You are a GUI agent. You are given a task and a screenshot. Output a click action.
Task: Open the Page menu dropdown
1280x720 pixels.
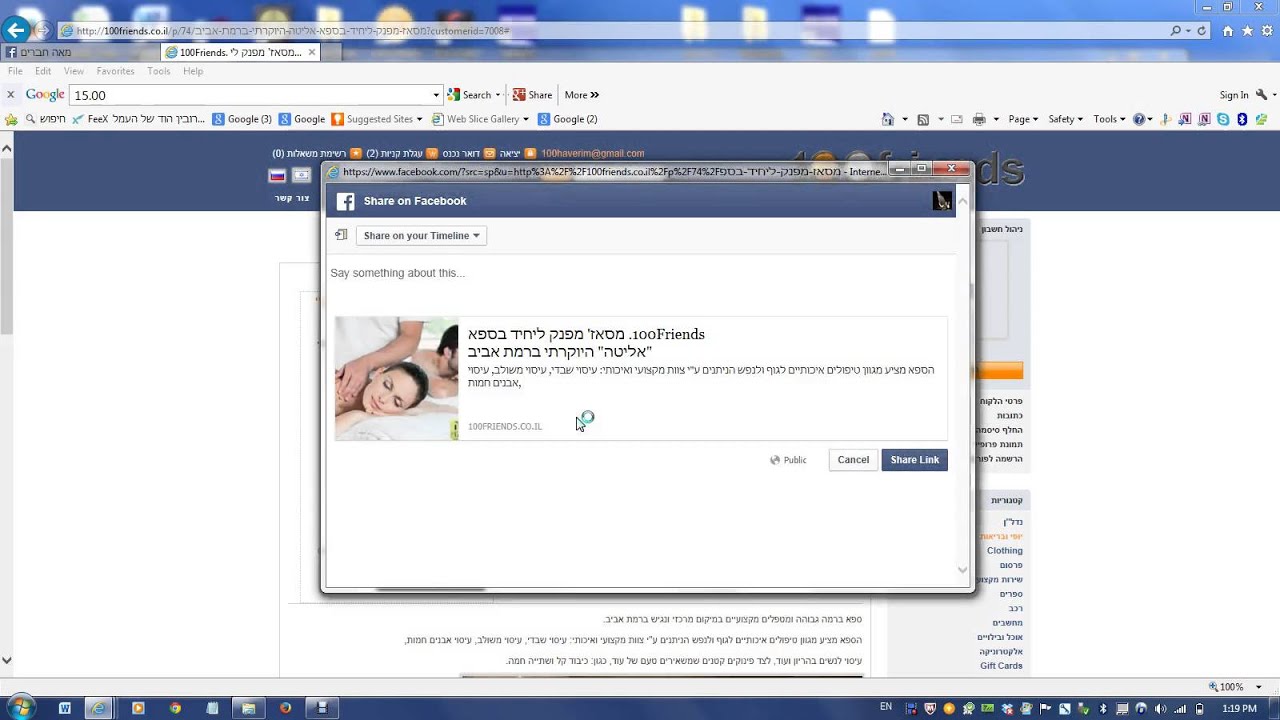tap(1023, 119)
